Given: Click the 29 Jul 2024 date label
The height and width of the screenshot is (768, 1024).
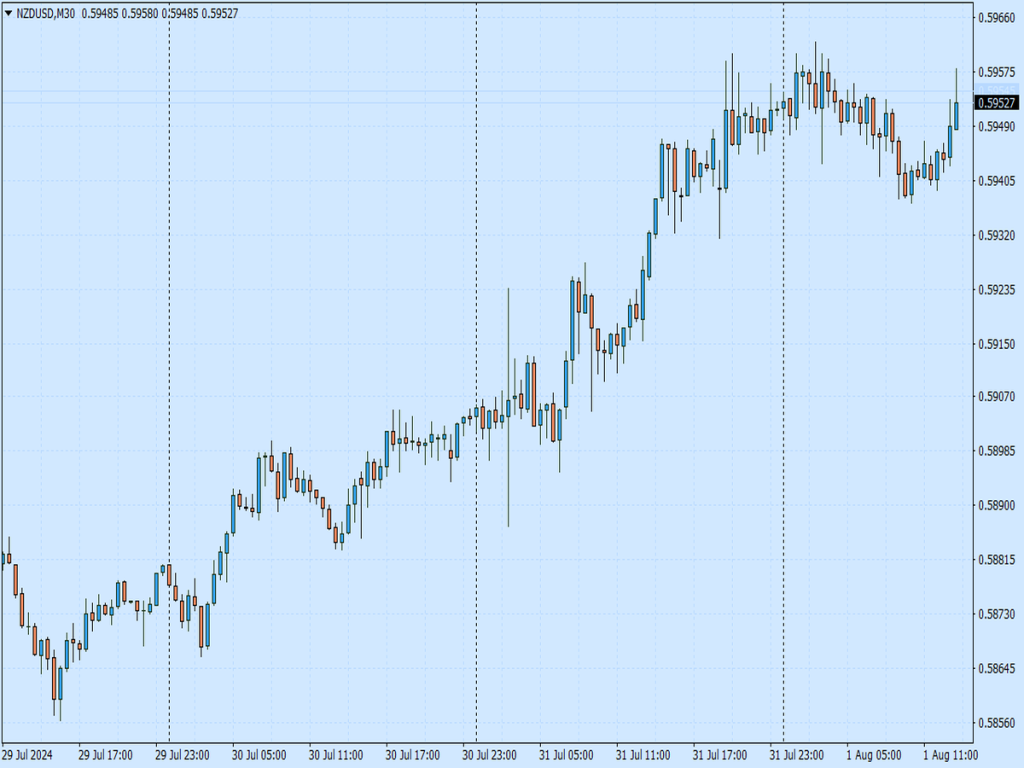Looking at the screenshot, I should (27, 754).
